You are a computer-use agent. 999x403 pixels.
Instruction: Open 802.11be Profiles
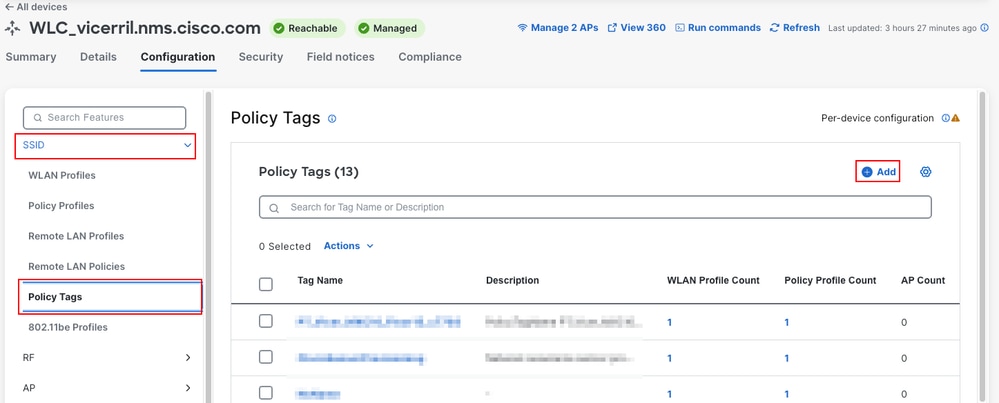(x=68, y=327)
